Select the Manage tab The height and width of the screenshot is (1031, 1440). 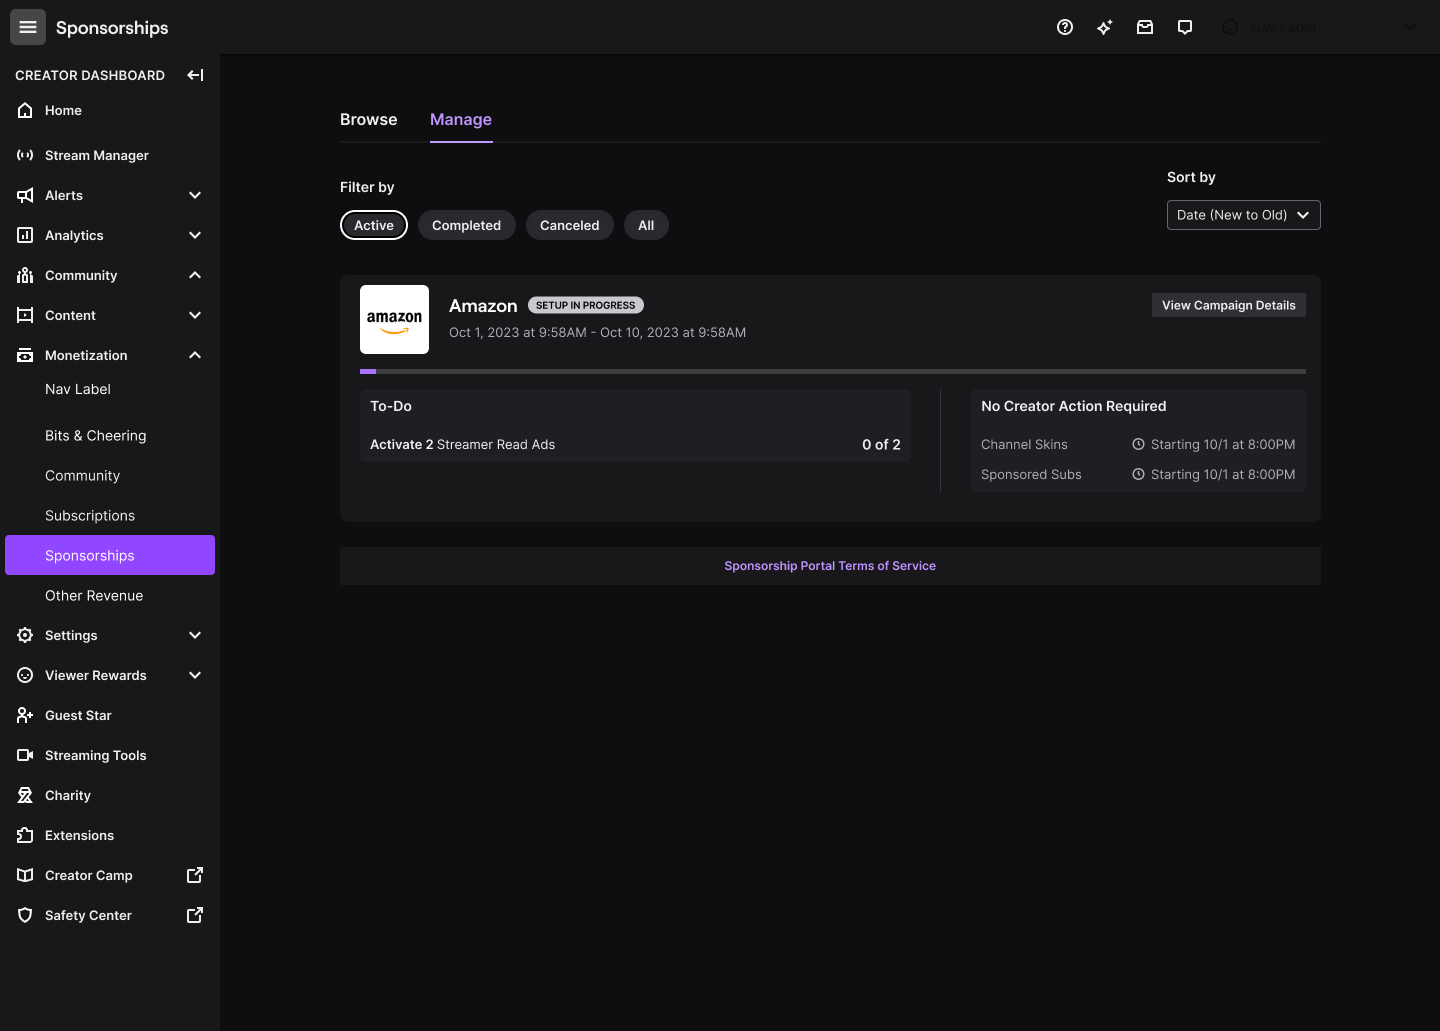click(461, 119)
